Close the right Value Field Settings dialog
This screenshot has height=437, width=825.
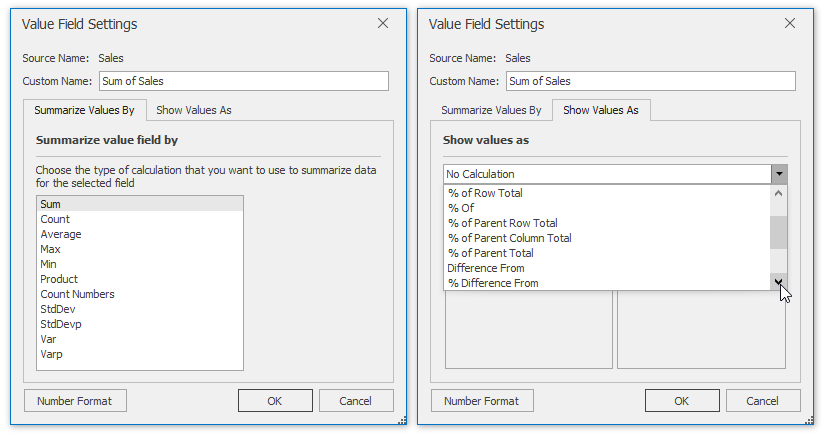[x=790, y=24]
